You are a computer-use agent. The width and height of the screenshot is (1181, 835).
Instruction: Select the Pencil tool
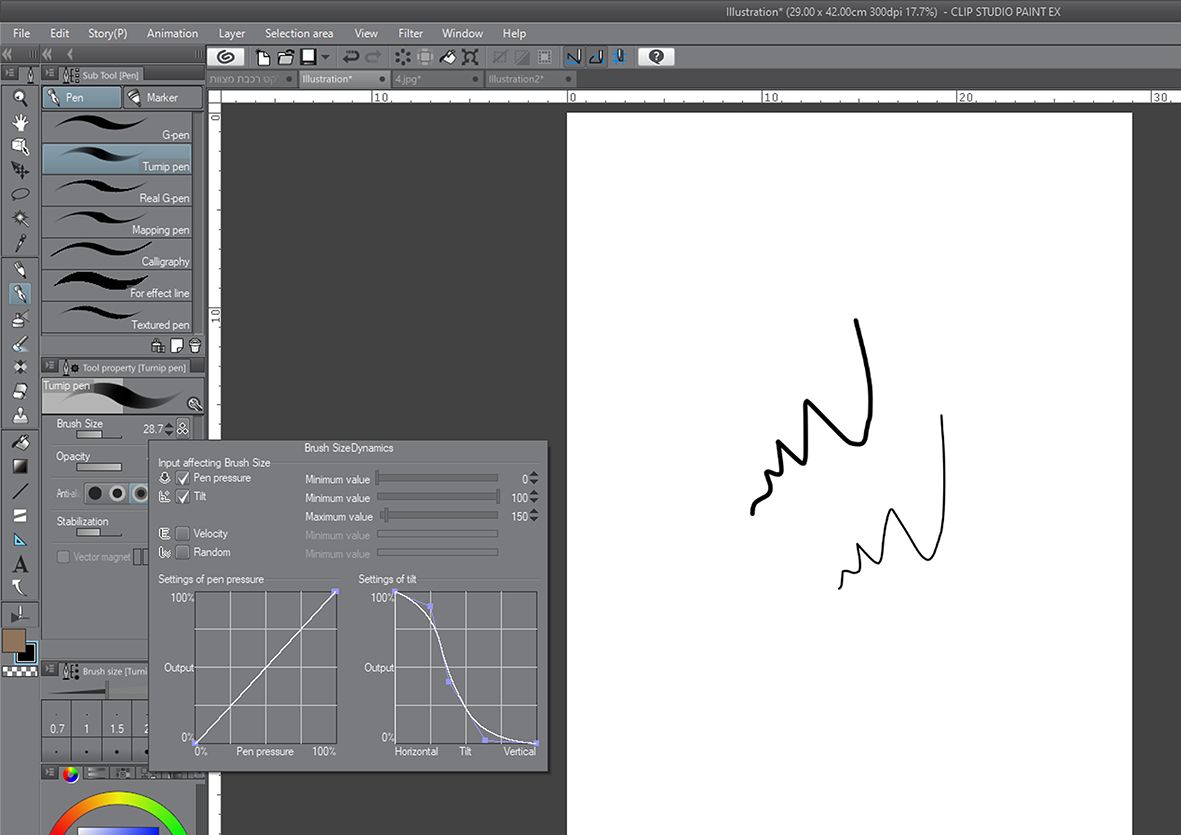click(x=20, y=270)
